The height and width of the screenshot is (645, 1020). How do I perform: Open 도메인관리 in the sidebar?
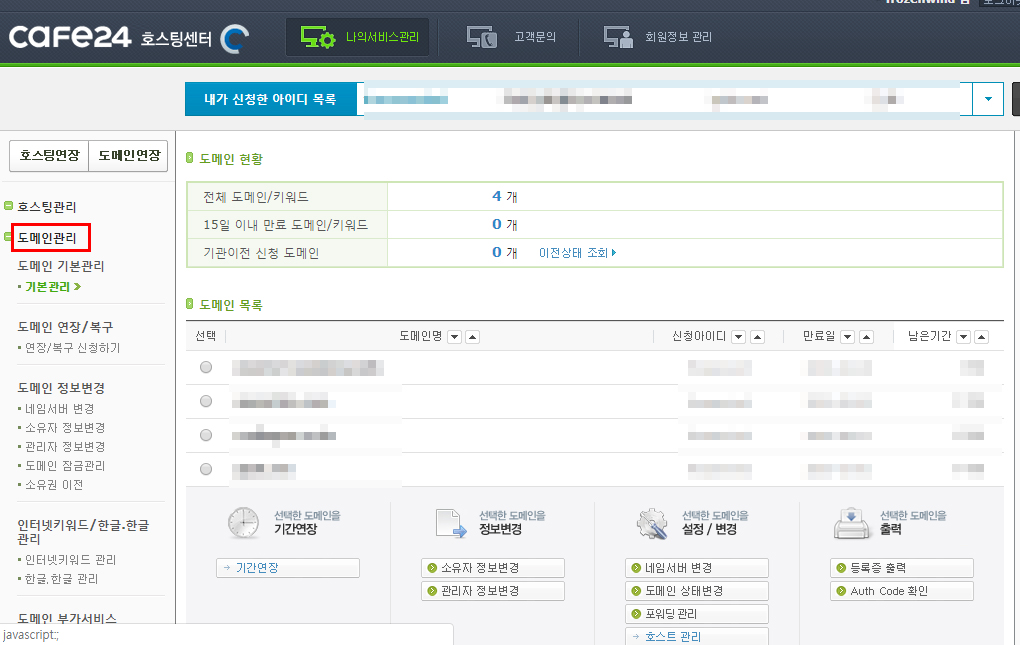47,238
